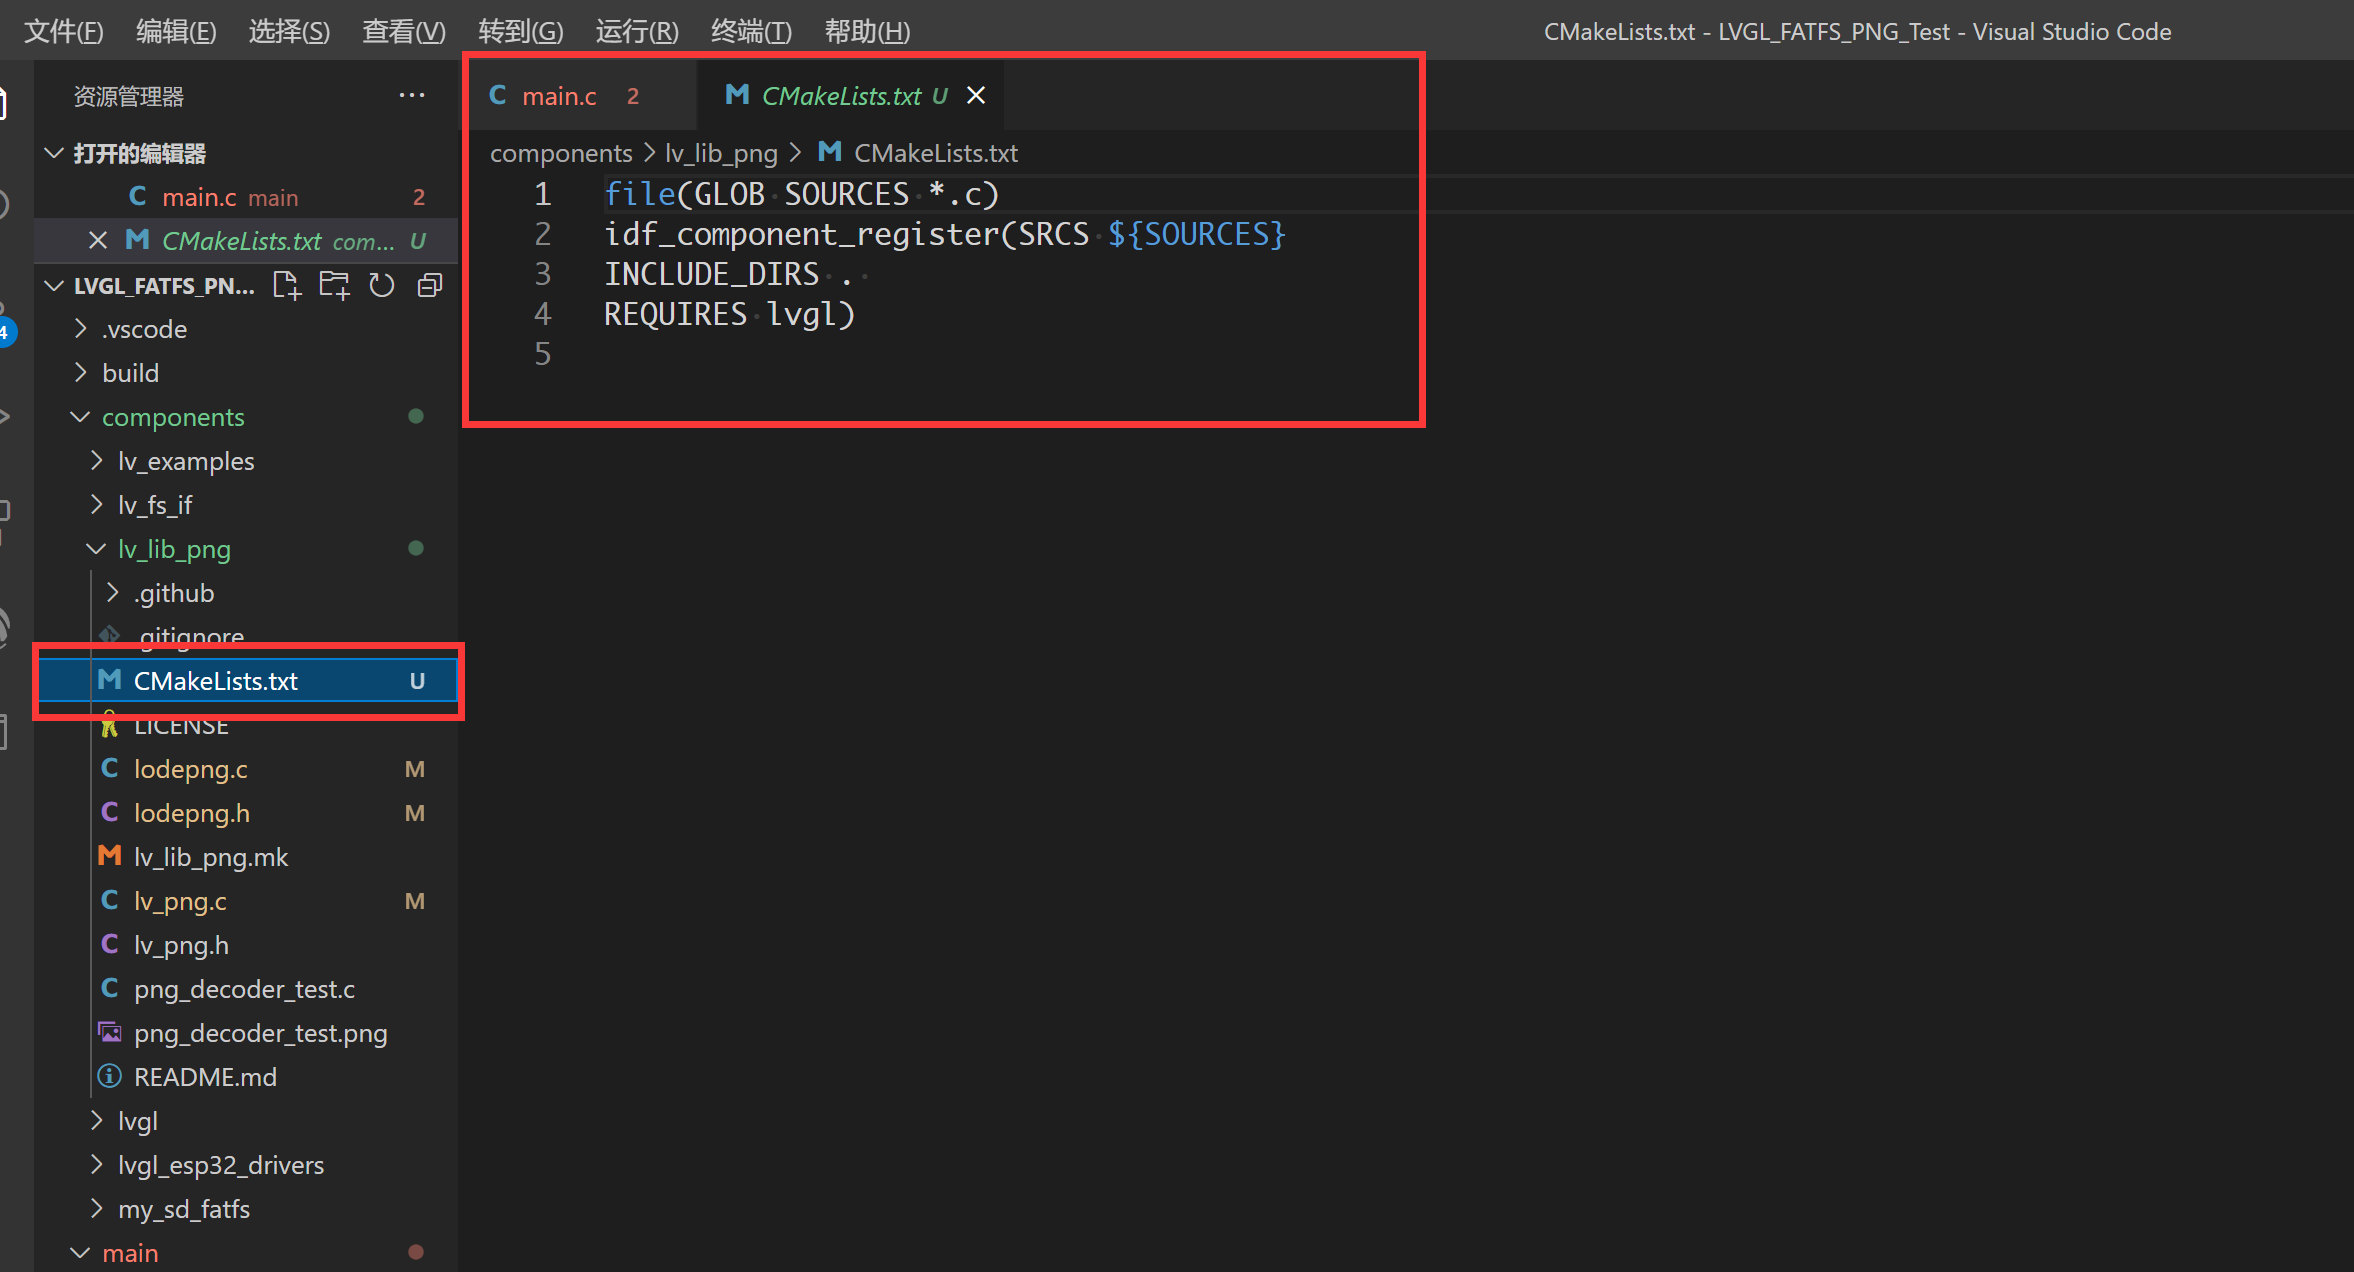
Task: Expand the build folder
Action: coord(130,373)
